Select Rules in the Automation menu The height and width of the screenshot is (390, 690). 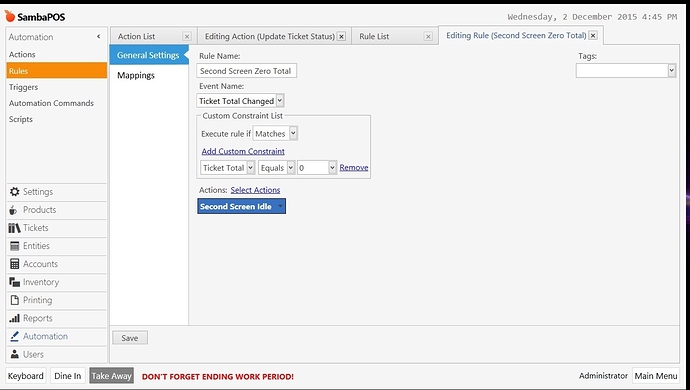[56, 70]
